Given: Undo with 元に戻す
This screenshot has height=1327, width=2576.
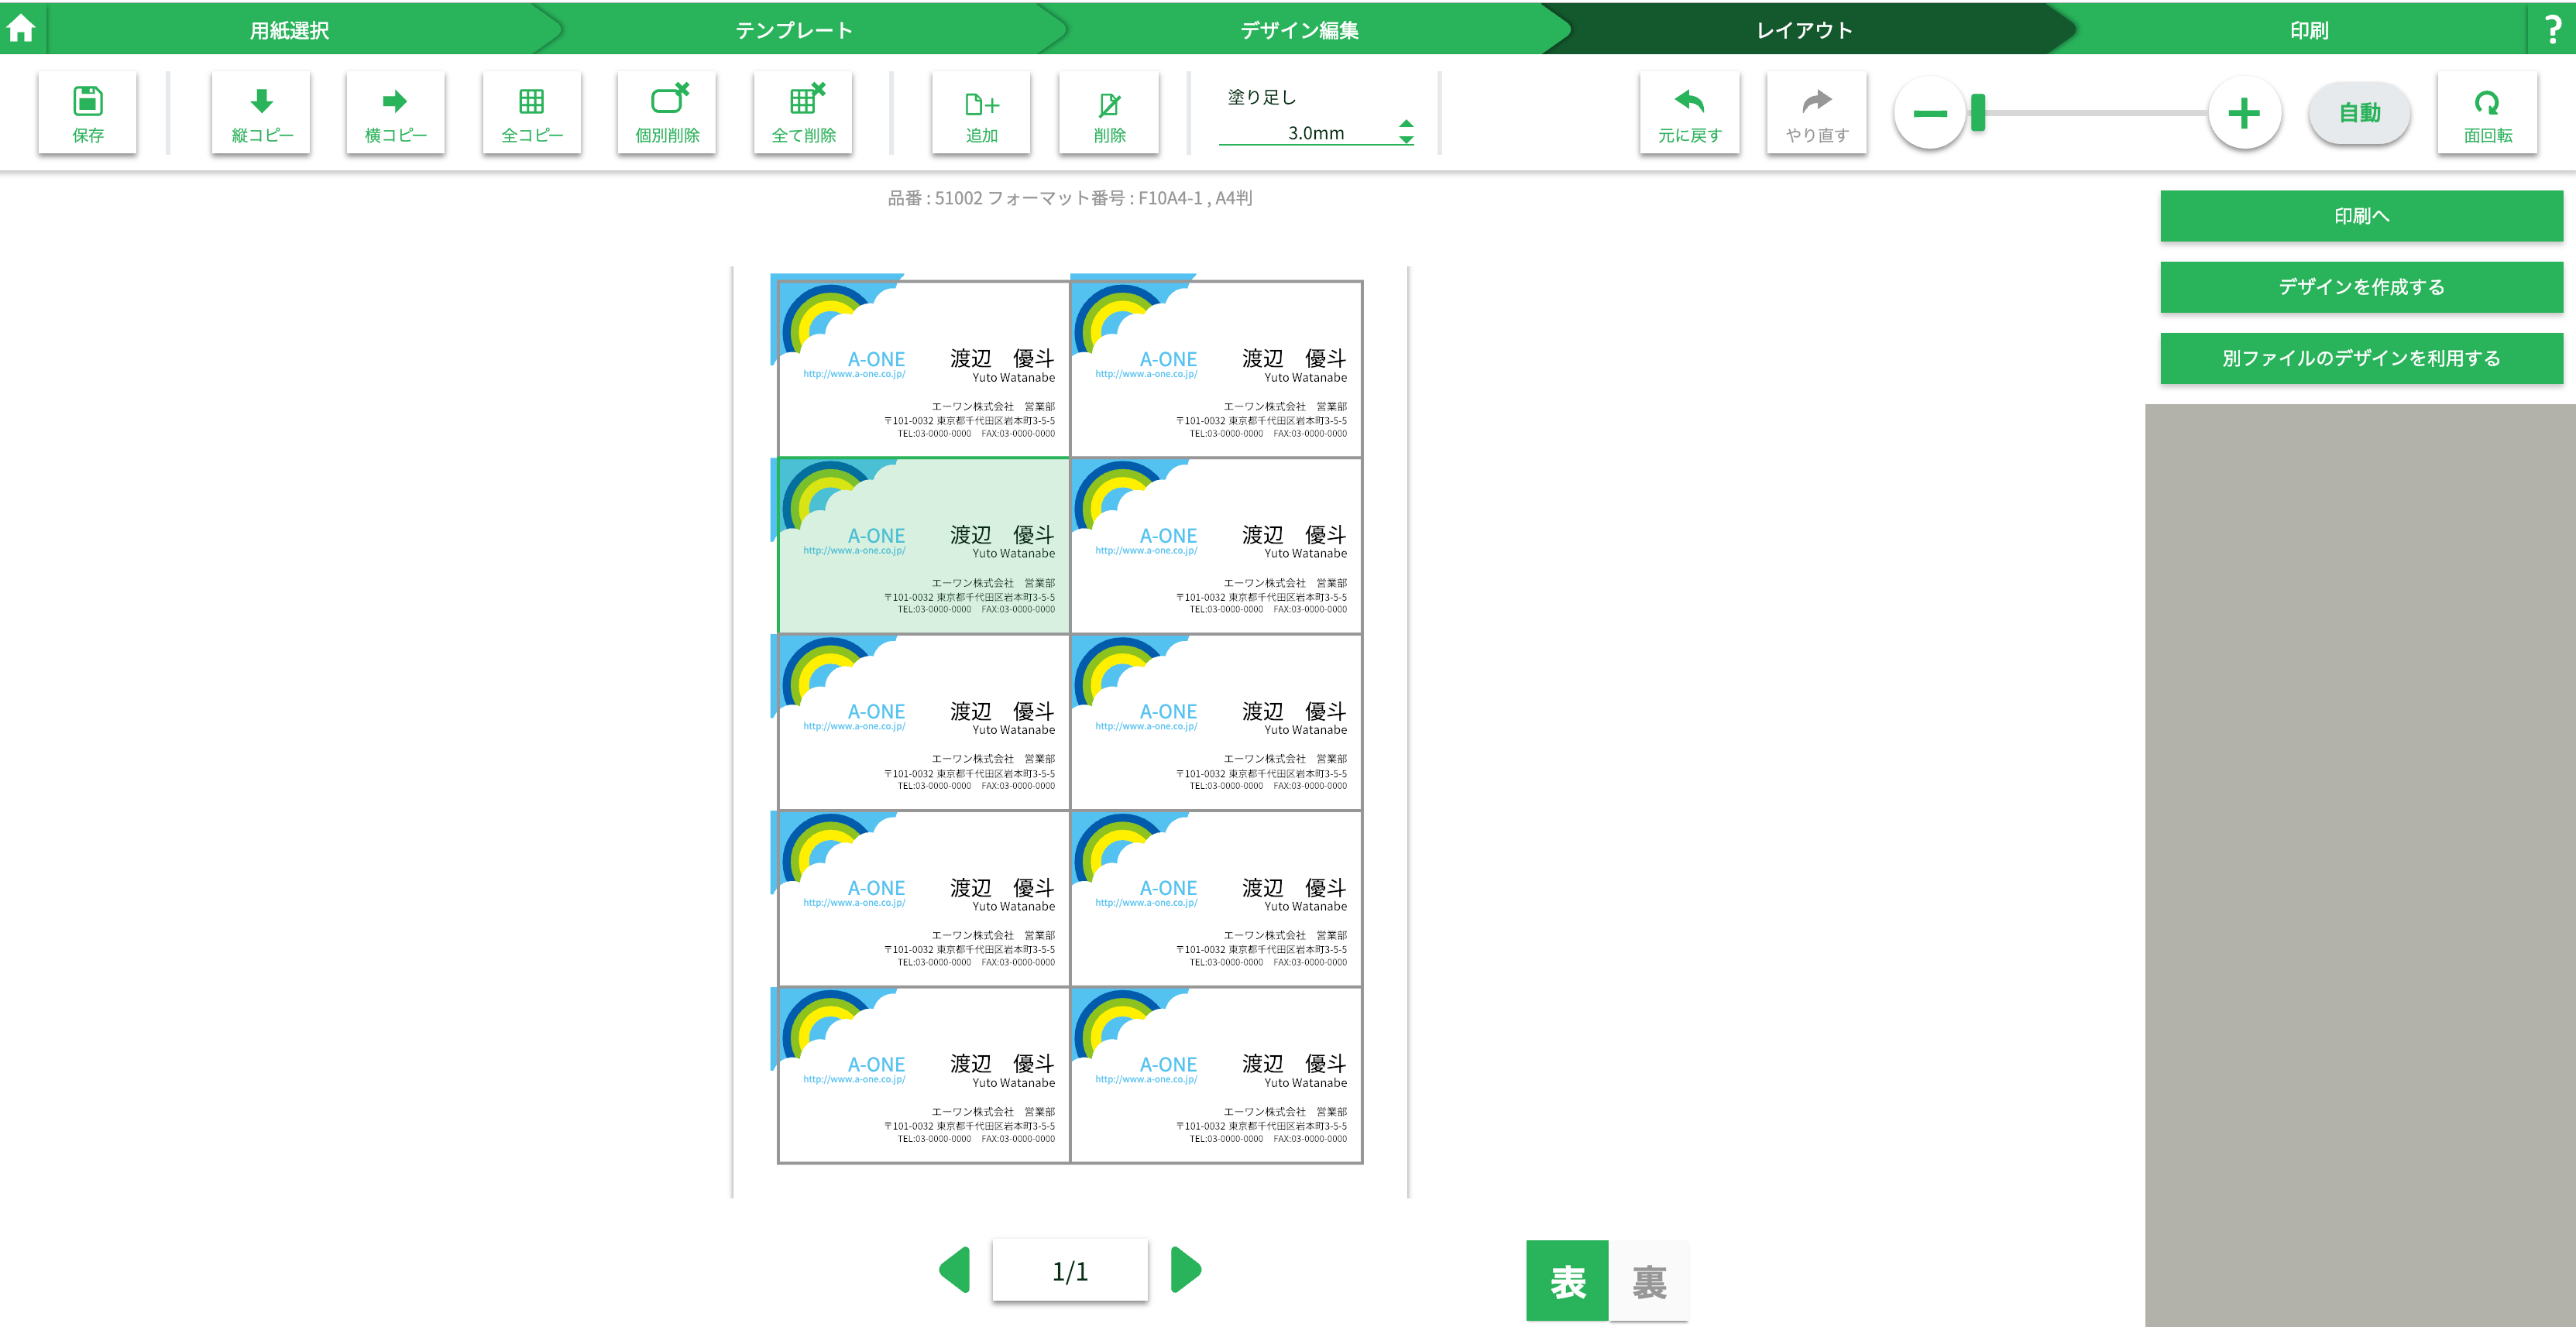Looking at the screenshot, I should click(x=1690, y=113).
